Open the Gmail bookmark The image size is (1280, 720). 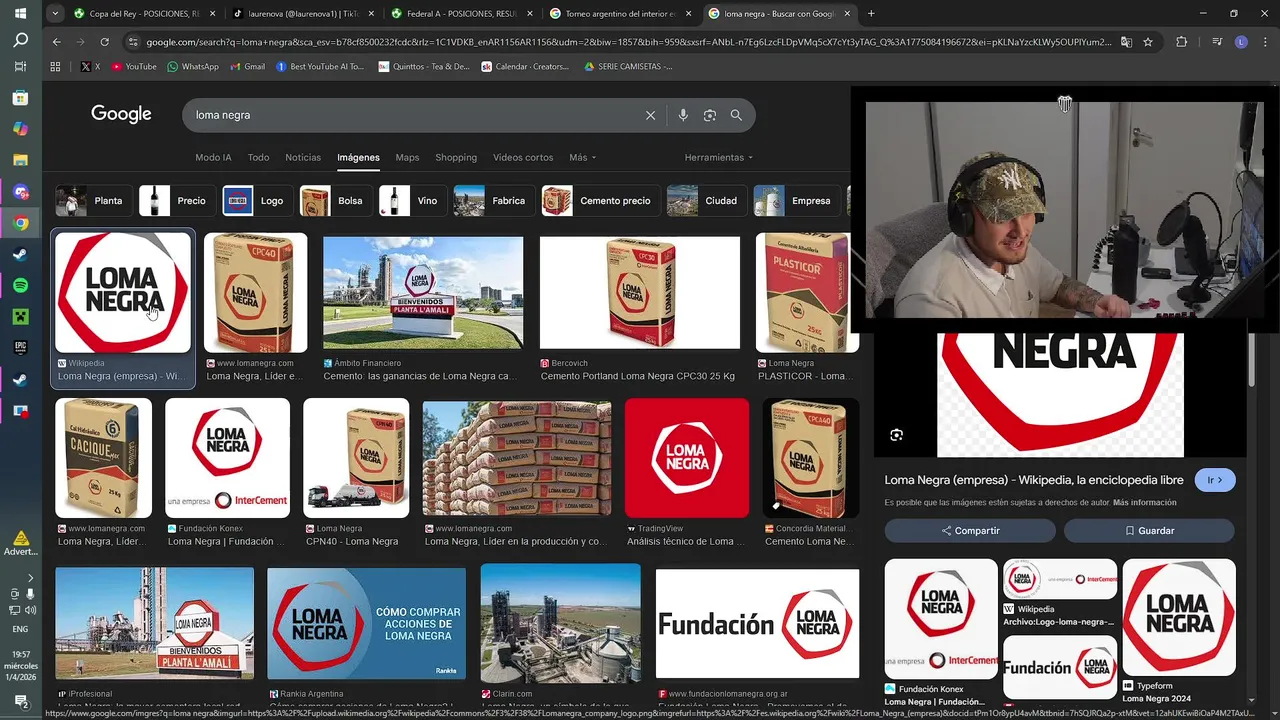[x=247, y=66]
